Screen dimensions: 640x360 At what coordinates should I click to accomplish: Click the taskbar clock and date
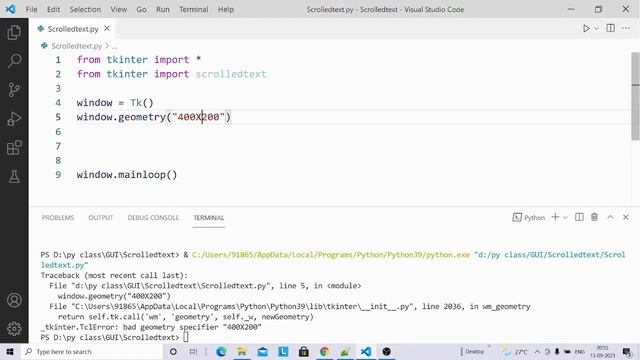point(602,351)
